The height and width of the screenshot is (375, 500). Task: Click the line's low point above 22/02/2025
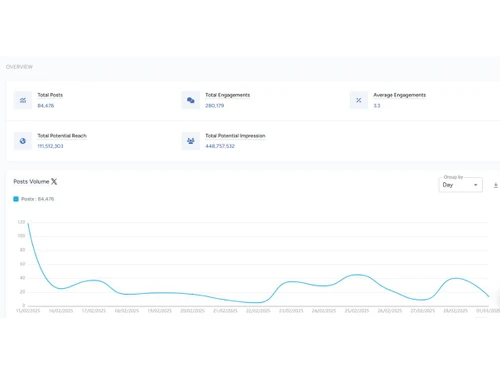pyautogui.click(x=258, y=303)
